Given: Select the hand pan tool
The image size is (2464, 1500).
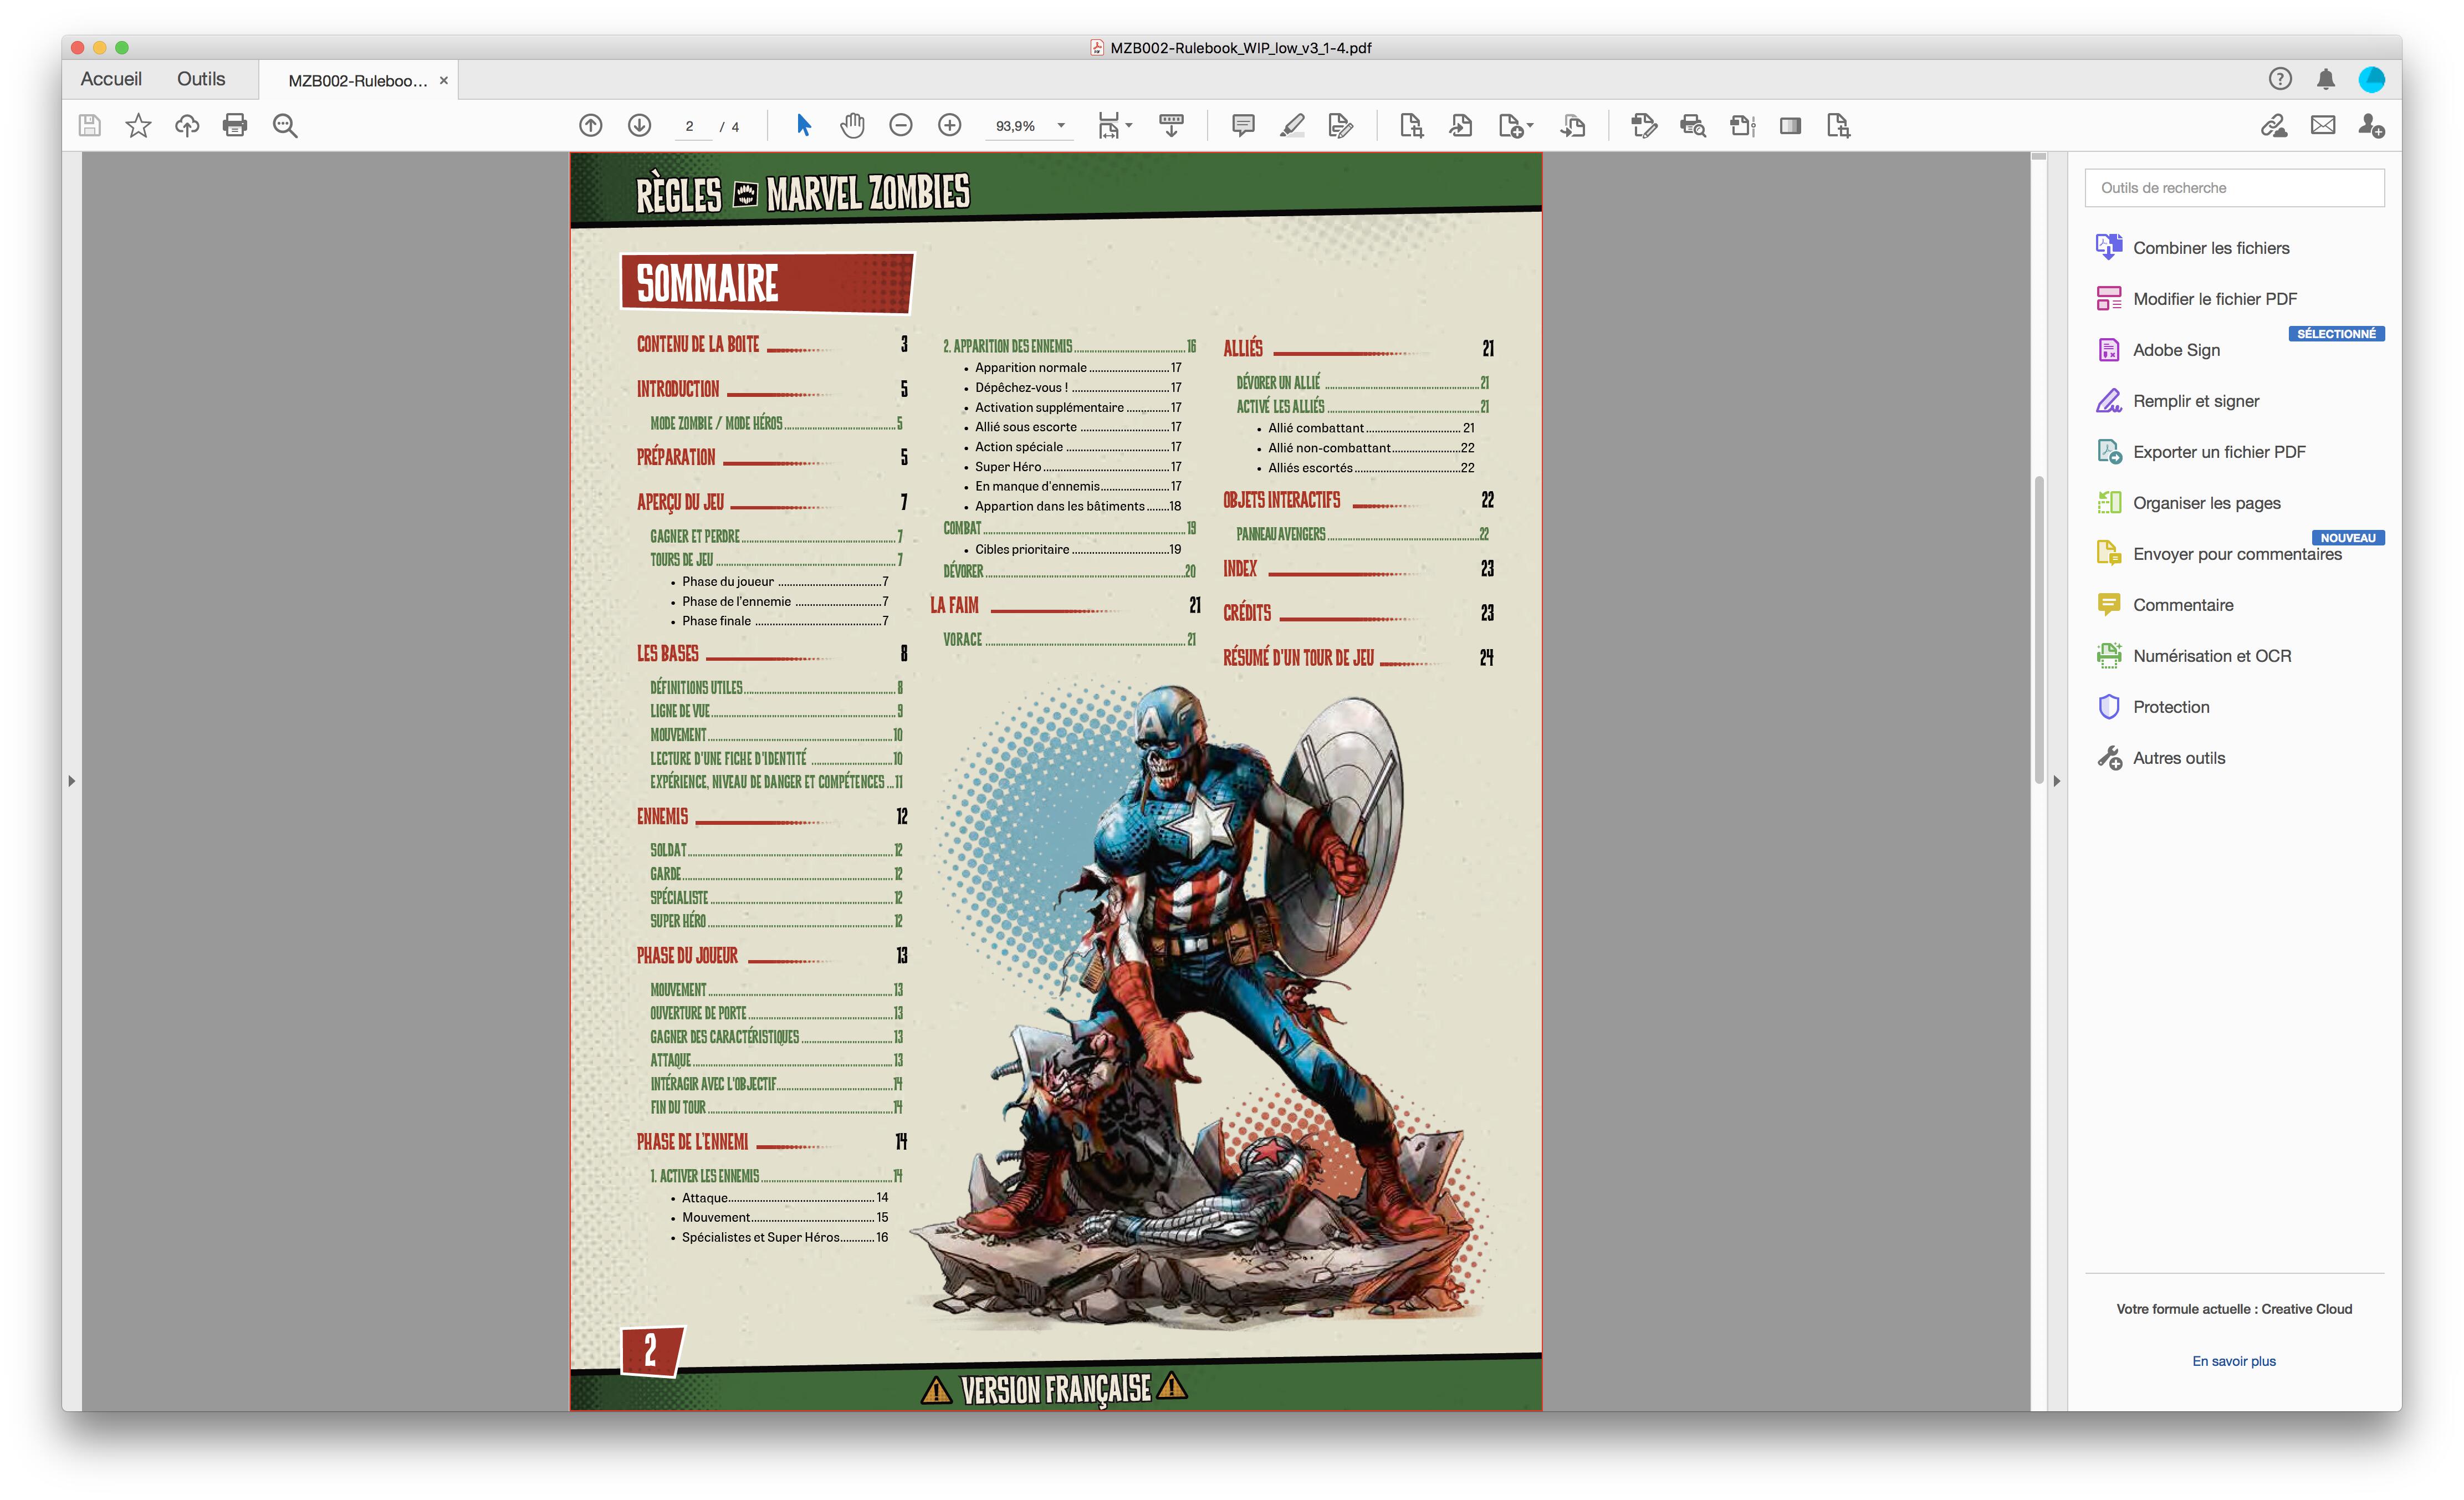Looking at the screenshot, I should coord(852,125).
